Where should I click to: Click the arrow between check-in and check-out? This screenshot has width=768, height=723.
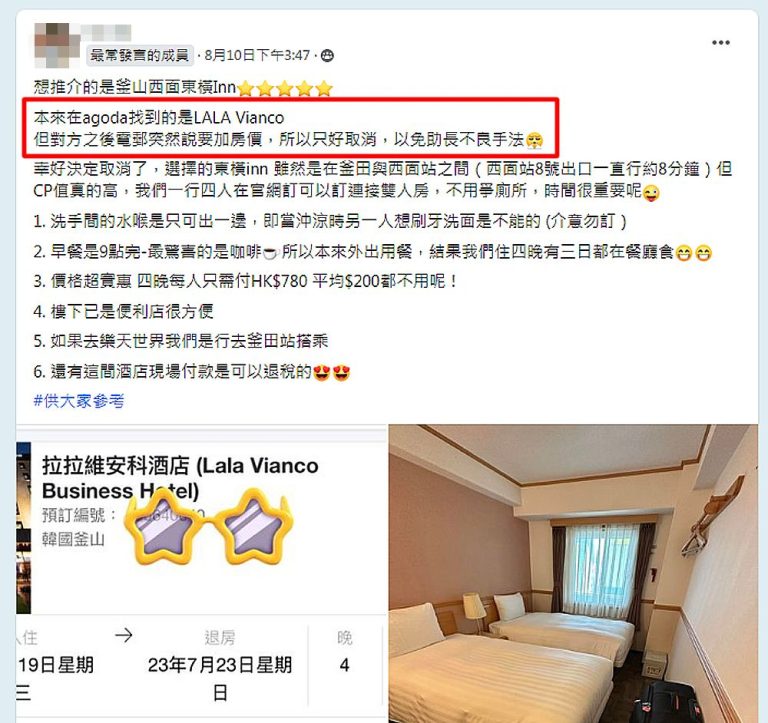tap(124, 636)
